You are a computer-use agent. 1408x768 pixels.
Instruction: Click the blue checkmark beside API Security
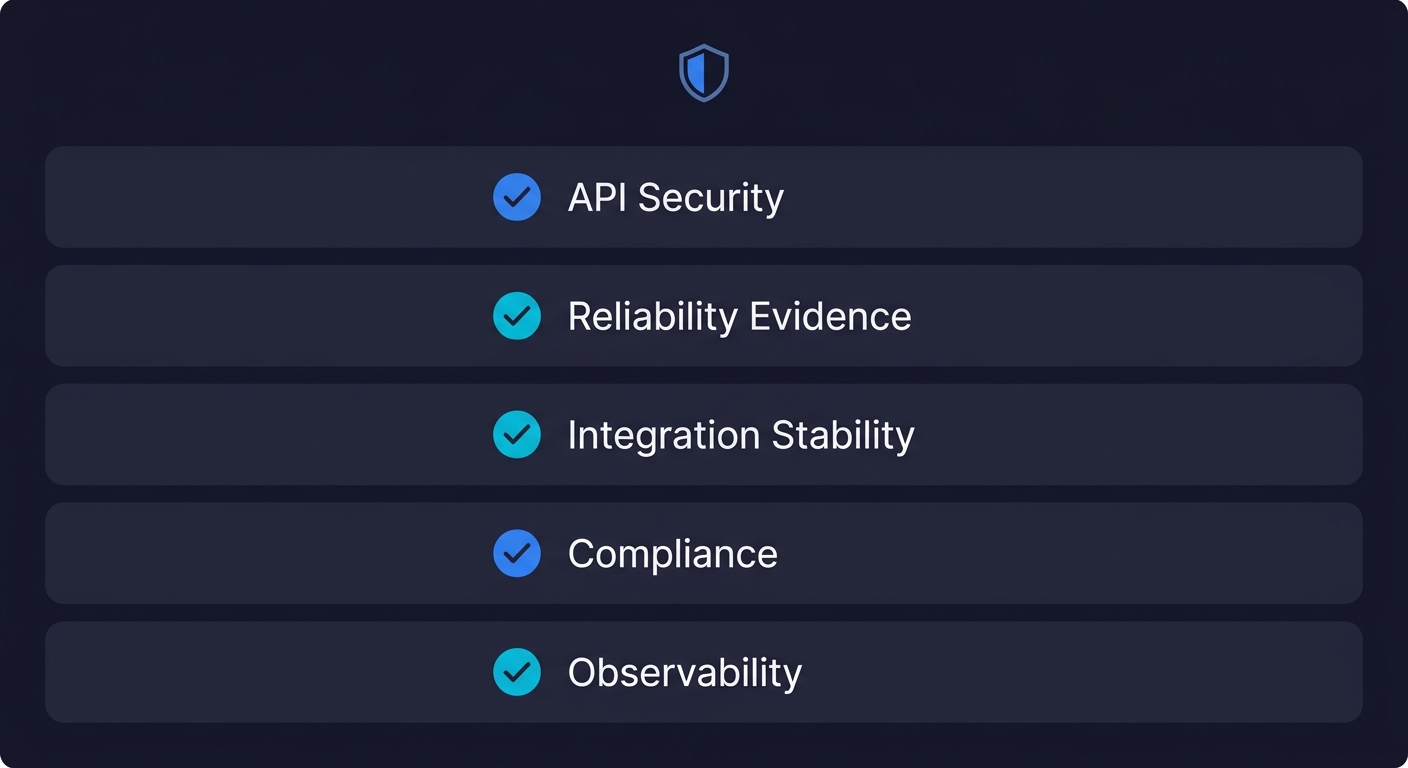[x=517, y=198]
